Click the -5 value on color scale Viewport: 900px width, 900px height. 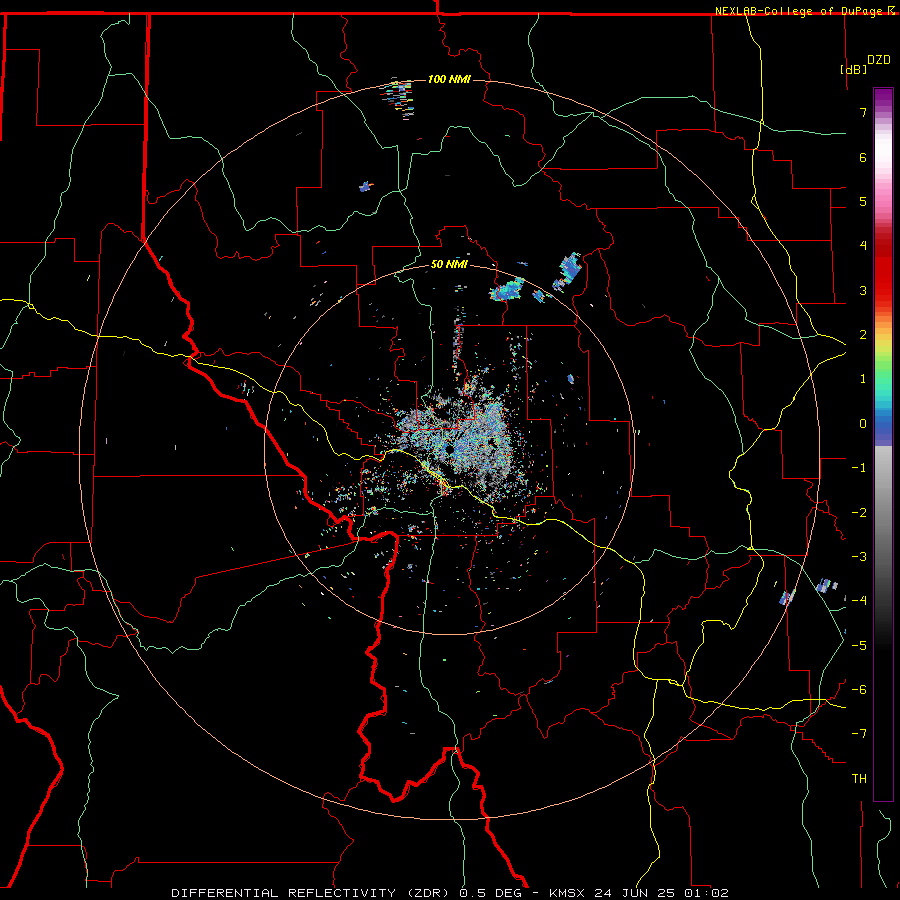click(x=859, y=645)
